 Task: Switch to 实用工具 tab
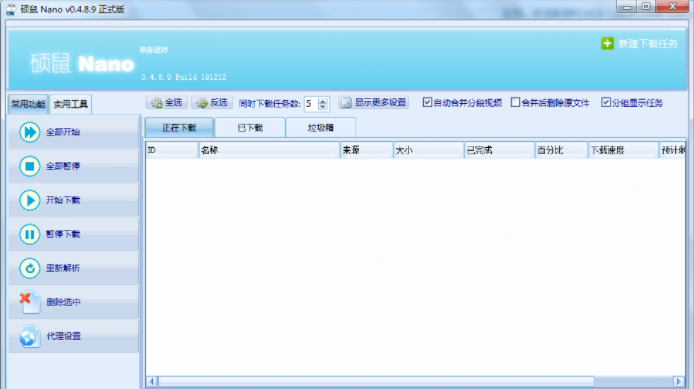pyautogui.click(x=71, y=104)
